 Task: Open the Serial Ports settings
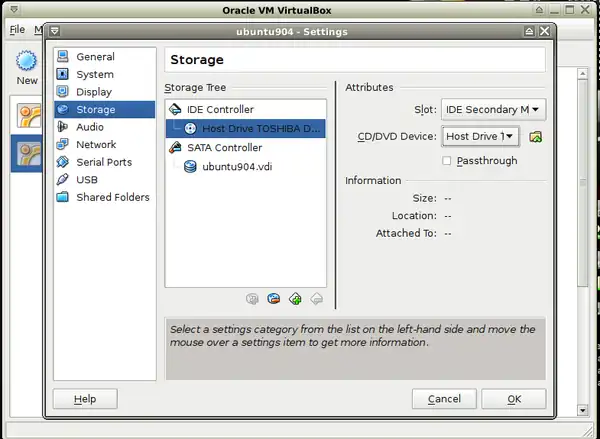click(103, 162)
